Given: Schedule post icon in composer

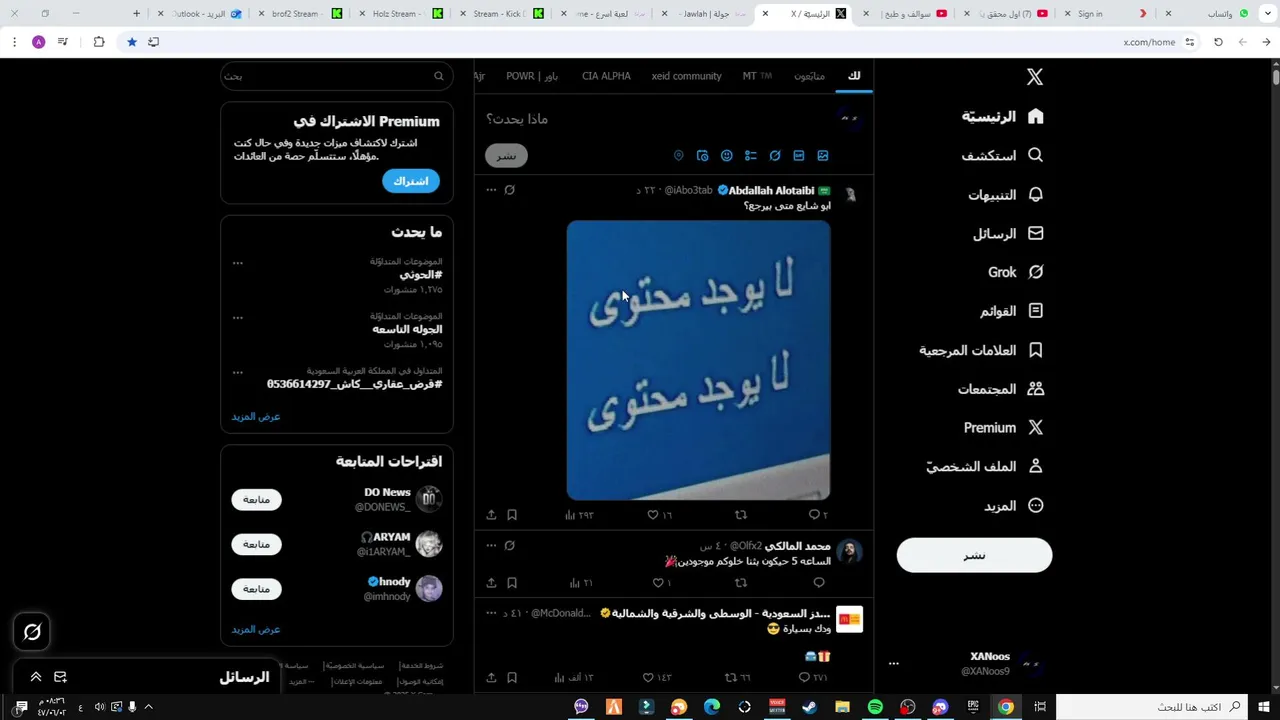Looking at the screenshot, I should (x=703, y=156).
